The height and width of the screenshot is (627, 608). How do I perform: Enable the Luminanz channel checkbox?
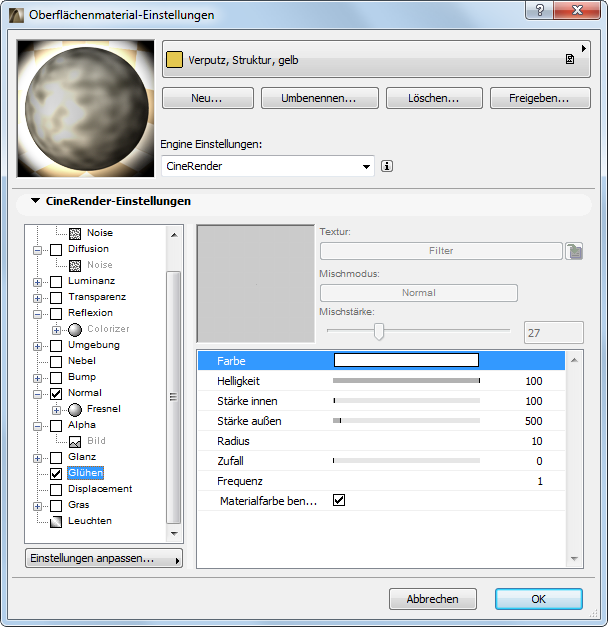[x=56, y=282]
